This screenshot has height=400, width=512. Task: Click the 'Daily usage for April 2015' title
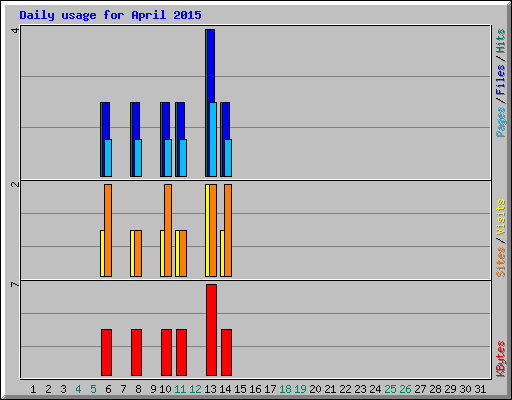[110, 15]
